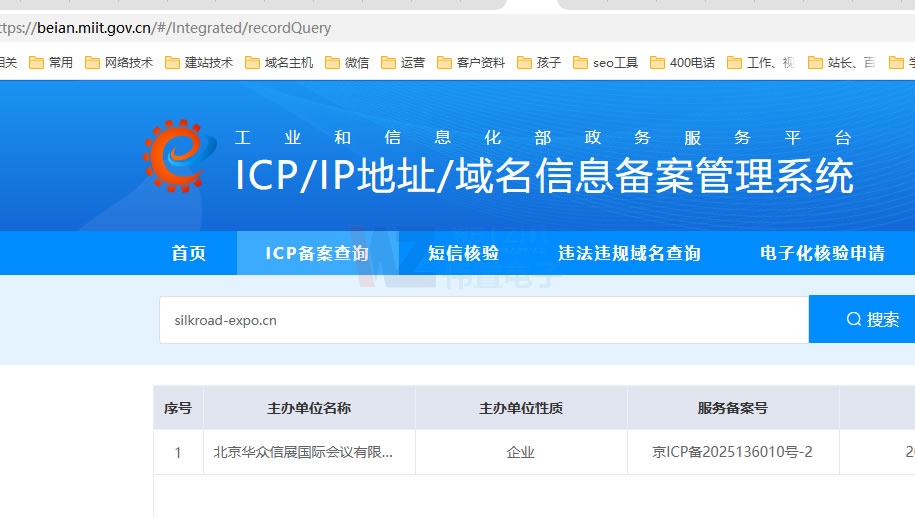The width and height of the screenshot is (915, 518).
Task: Switch to the 短信核验 tab
Action: 463,253
